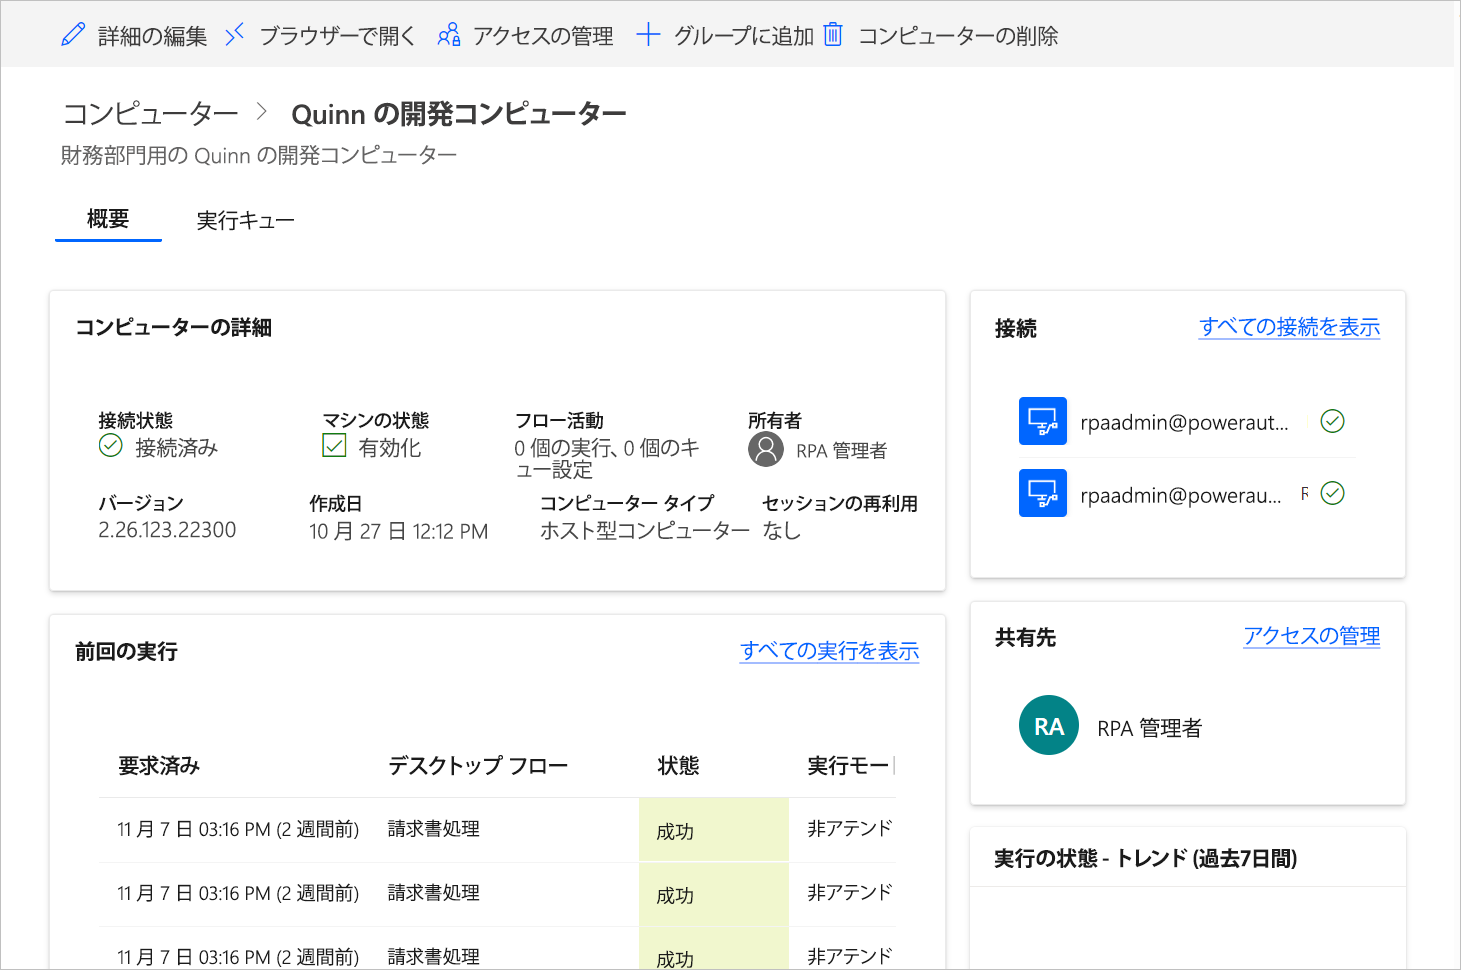The image size is (1461, 970).
Task: Click the ホスト型コンピューター type value
Action: point(645,531)
